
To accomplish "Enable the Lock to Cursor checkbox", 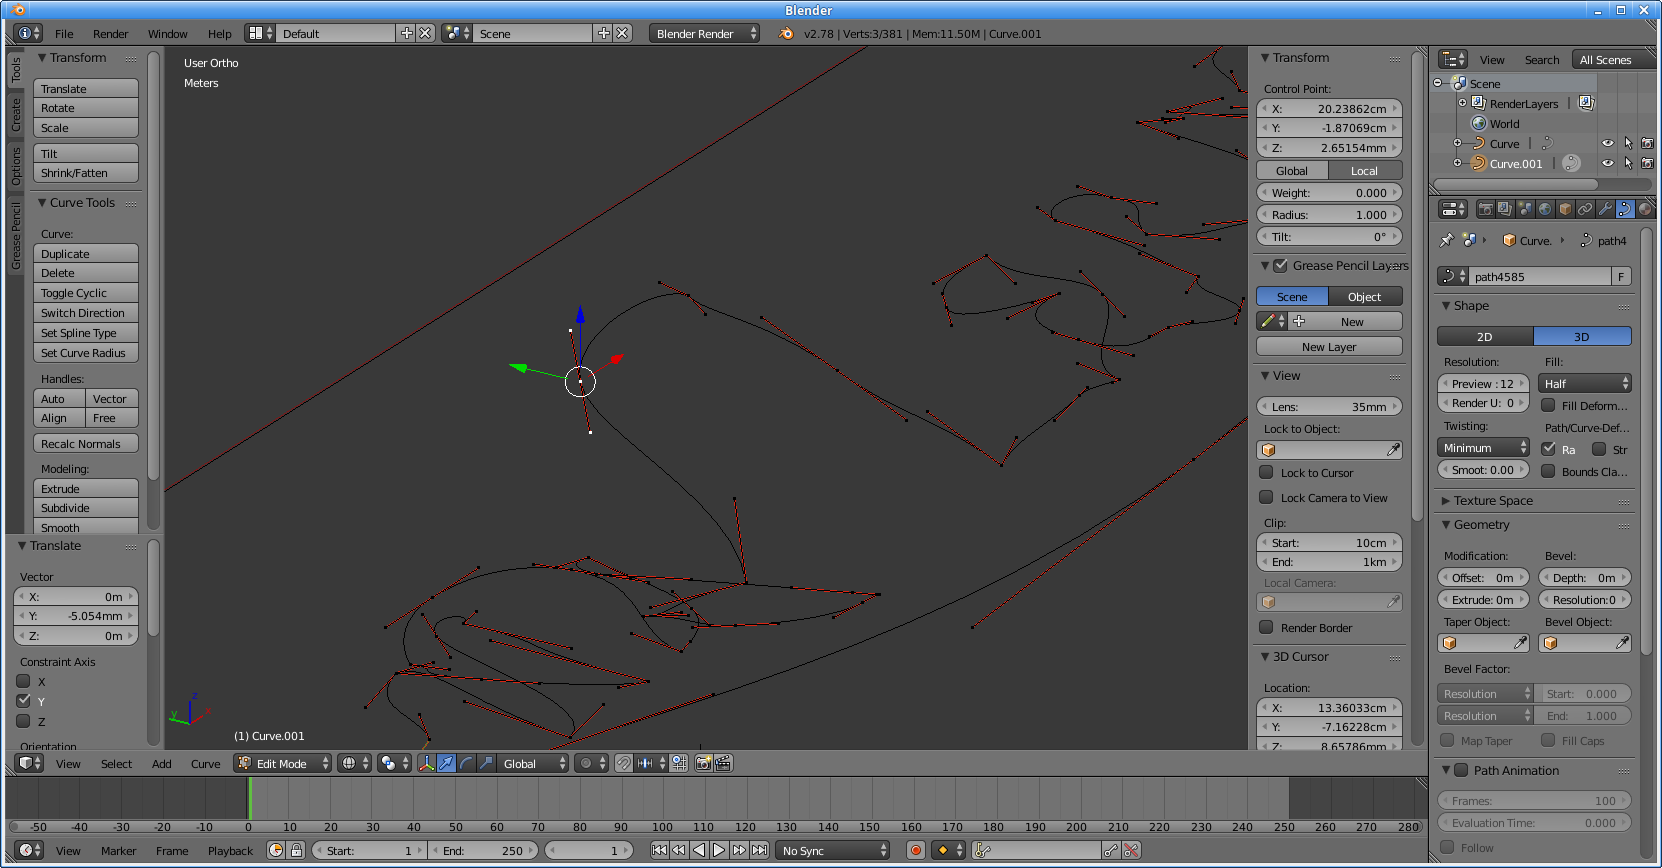I will pyautogui.click(x=1266, y=472).
